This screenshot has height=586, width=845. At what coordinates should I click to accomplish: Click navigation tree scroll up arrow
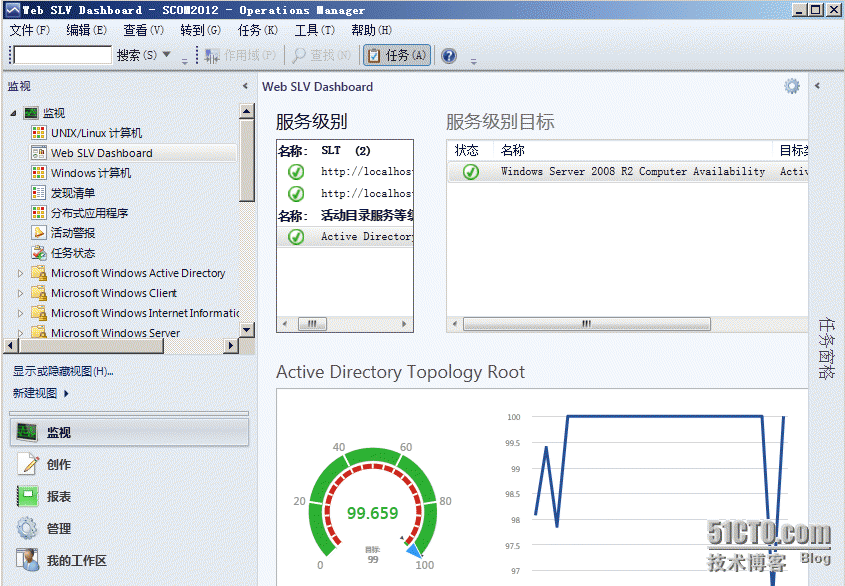coord(247,112)
